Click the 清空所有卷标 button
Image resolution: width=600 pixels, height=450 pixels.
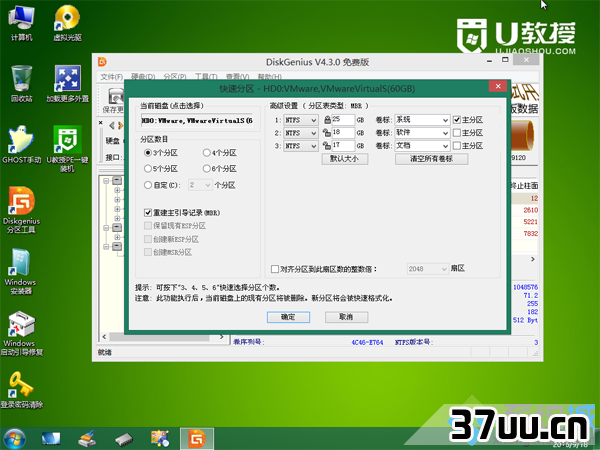pos(431,159)
